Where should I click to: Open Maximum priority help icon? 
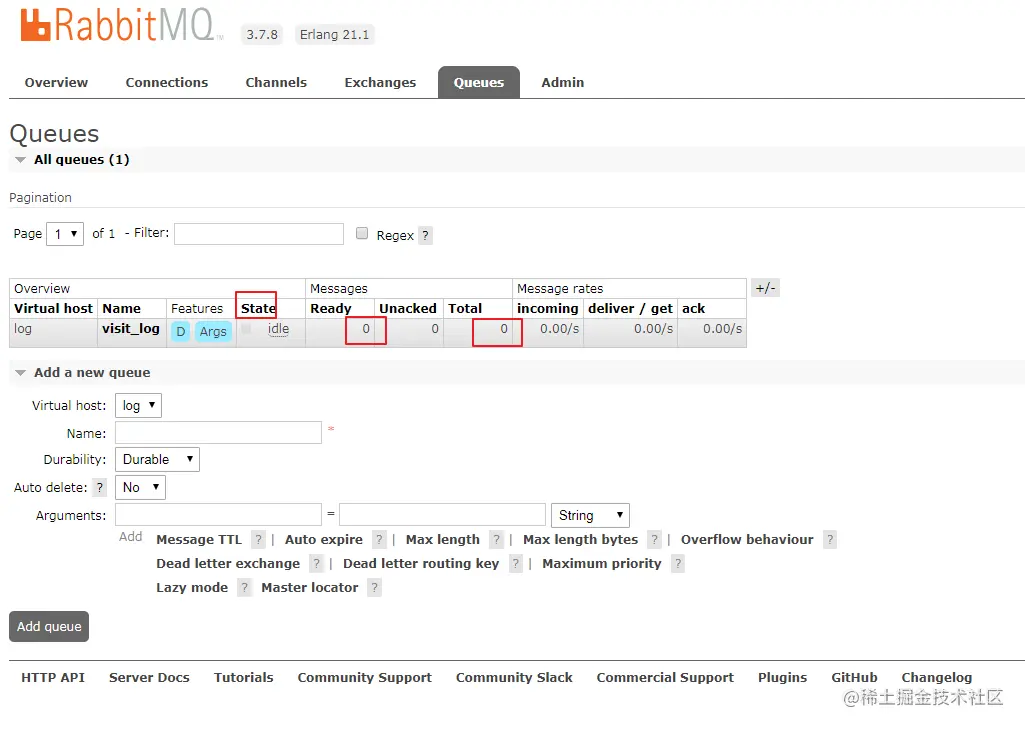click(678, 564)
